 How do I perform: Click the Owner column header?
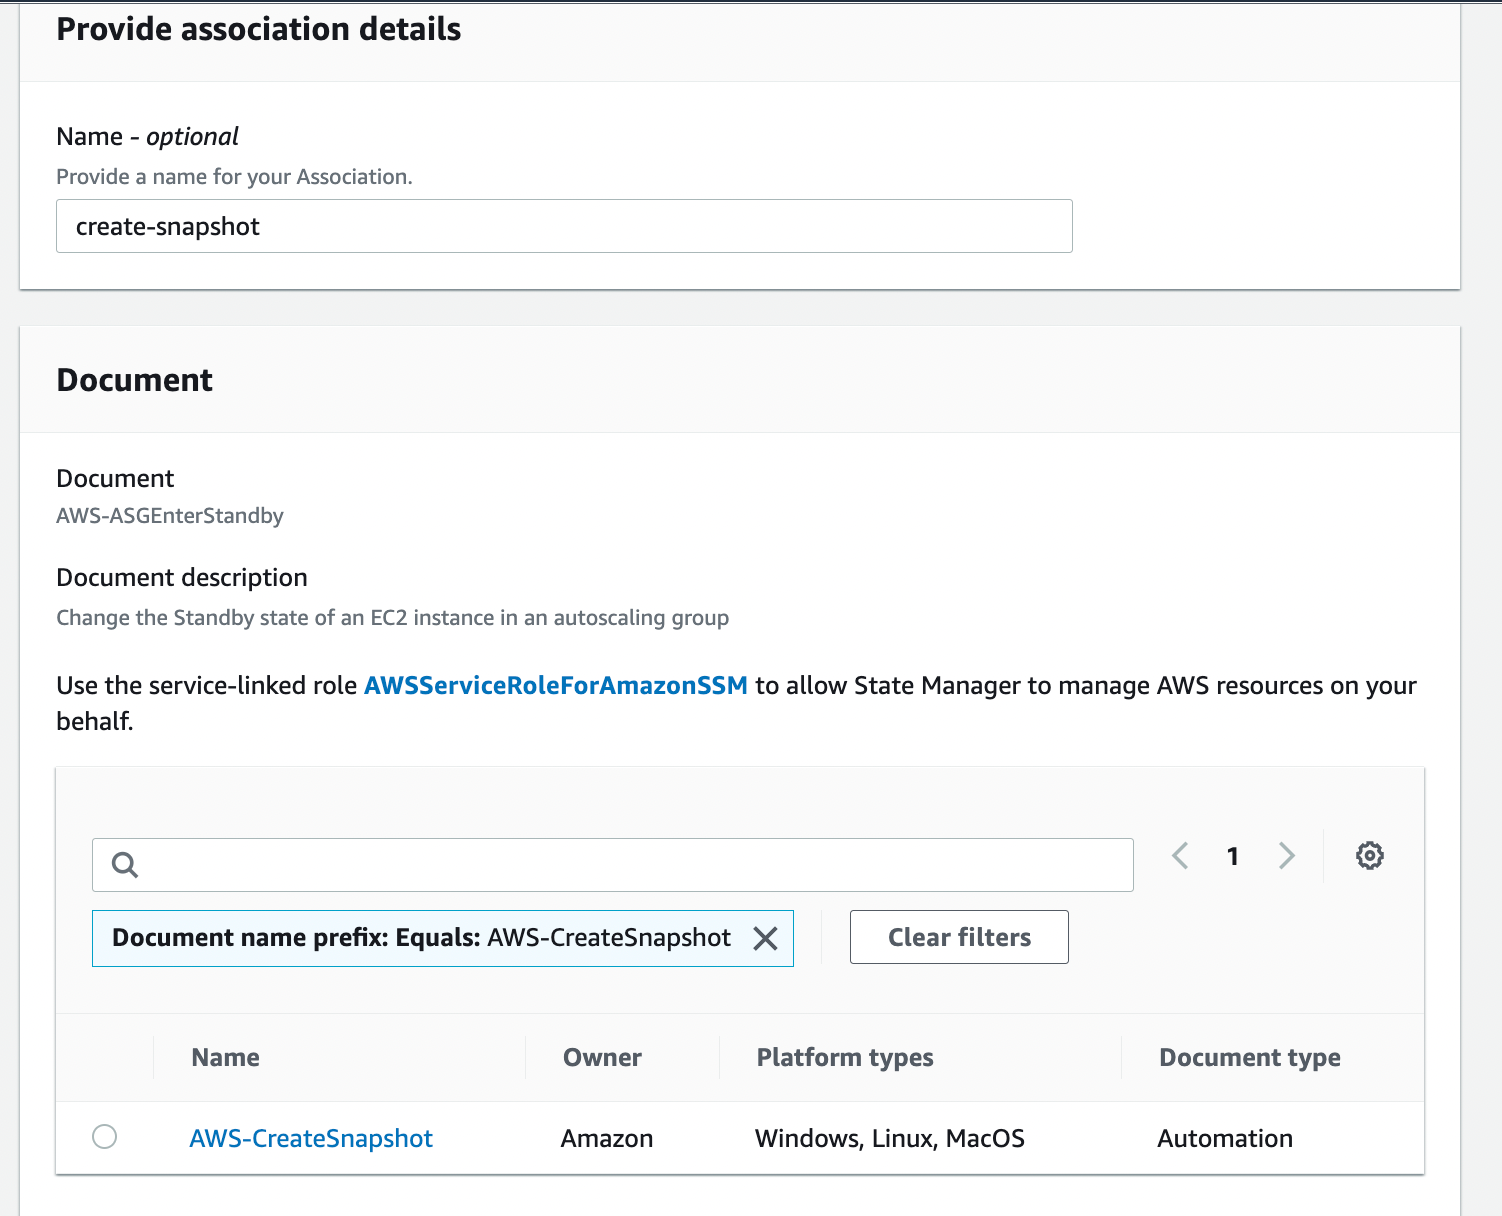click(x=602, y=1058)
